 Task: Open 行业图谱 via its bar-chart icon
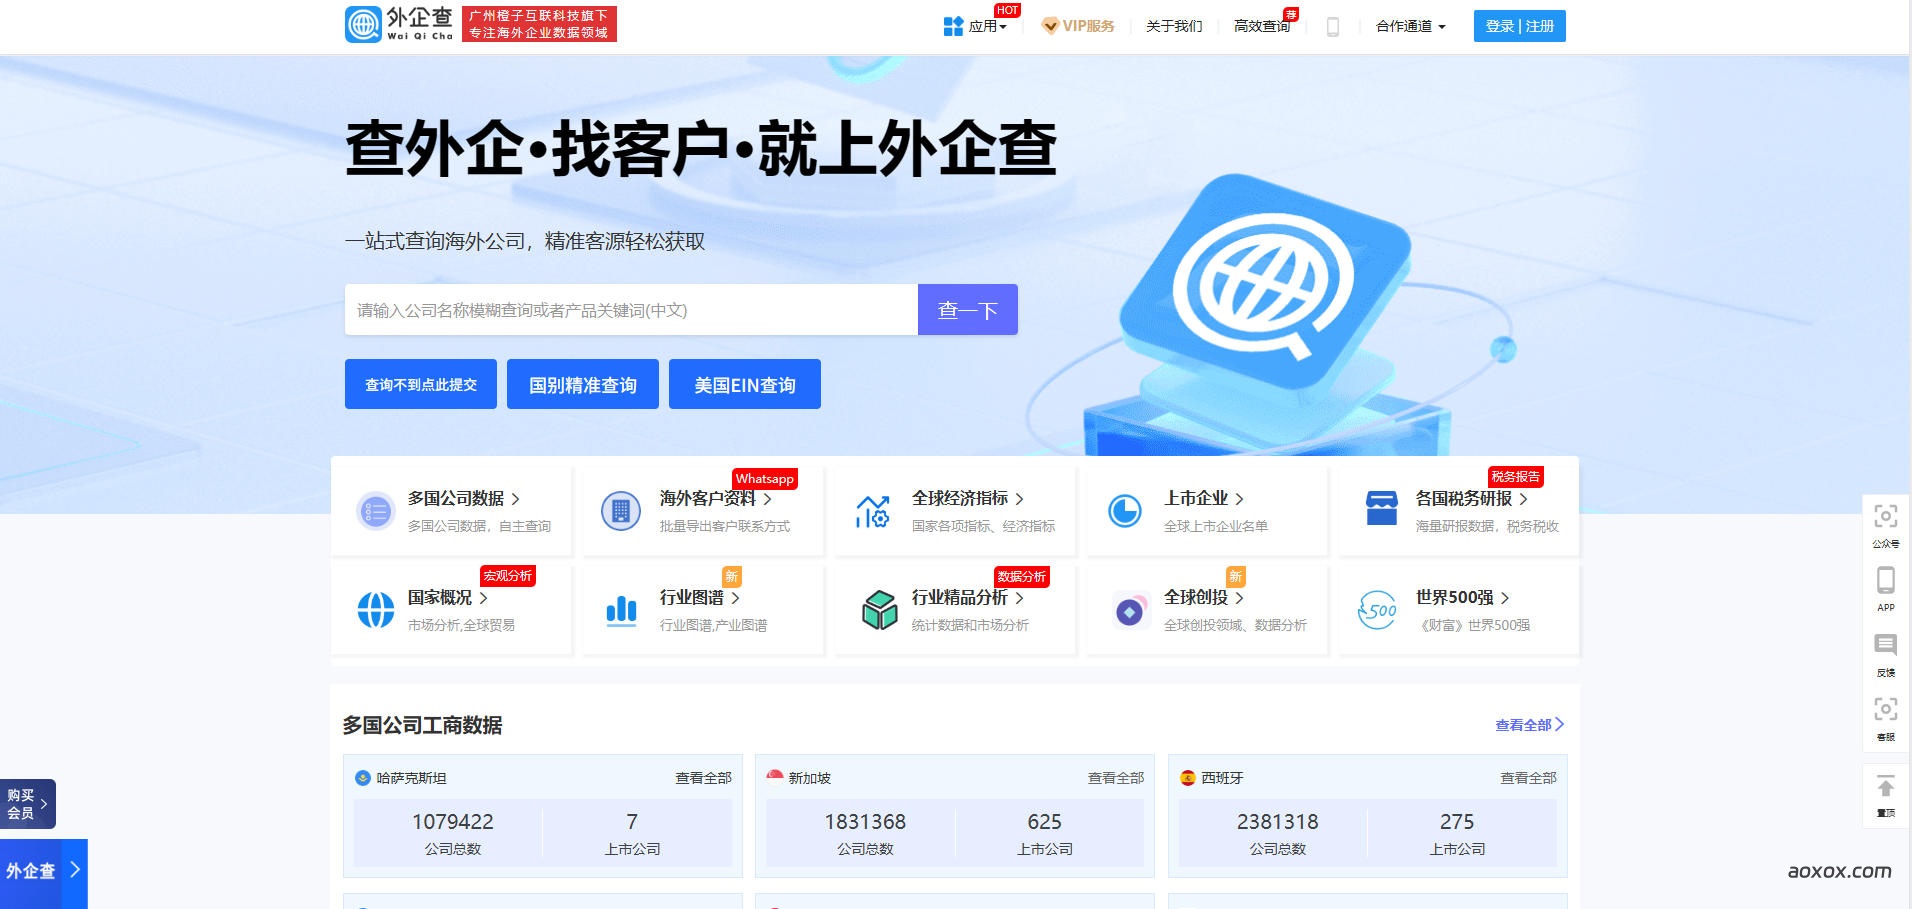621,609
